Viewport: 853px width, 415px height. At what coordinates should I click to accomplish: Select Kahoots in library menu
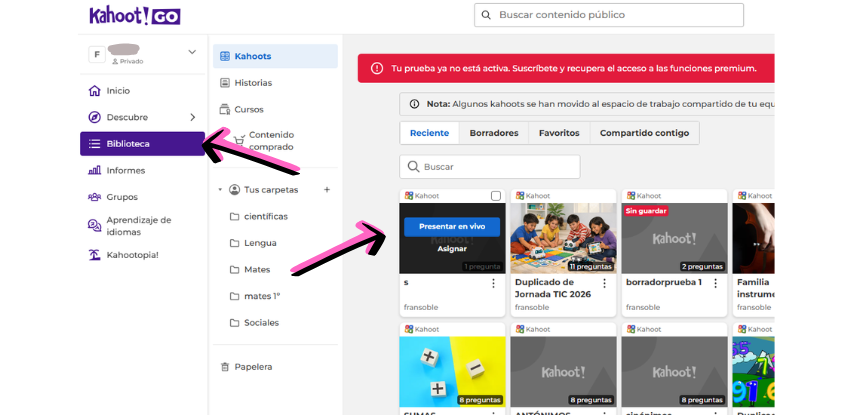pyautogui.click(x=275, y=56)
